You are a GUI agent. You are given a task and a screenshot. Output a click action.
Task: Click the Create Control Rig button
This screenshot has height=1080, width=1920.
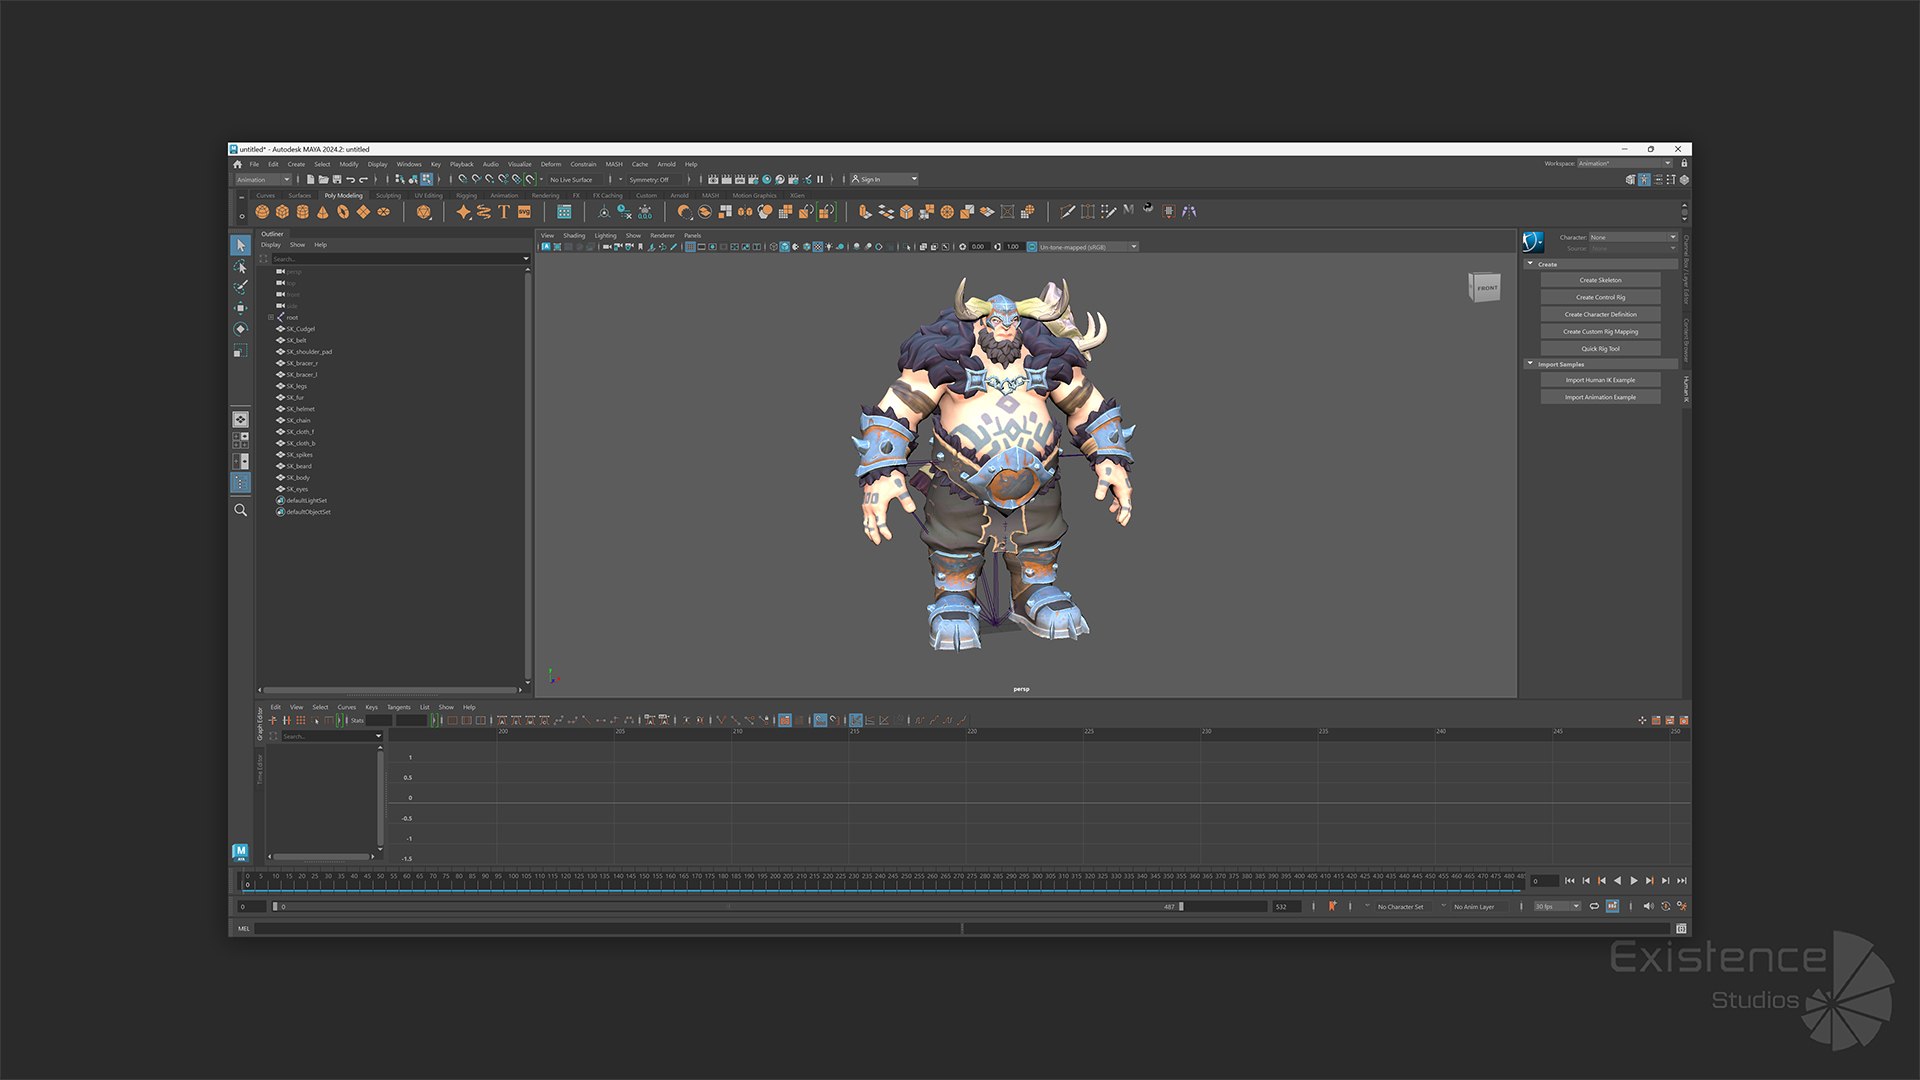point(1600,297)
